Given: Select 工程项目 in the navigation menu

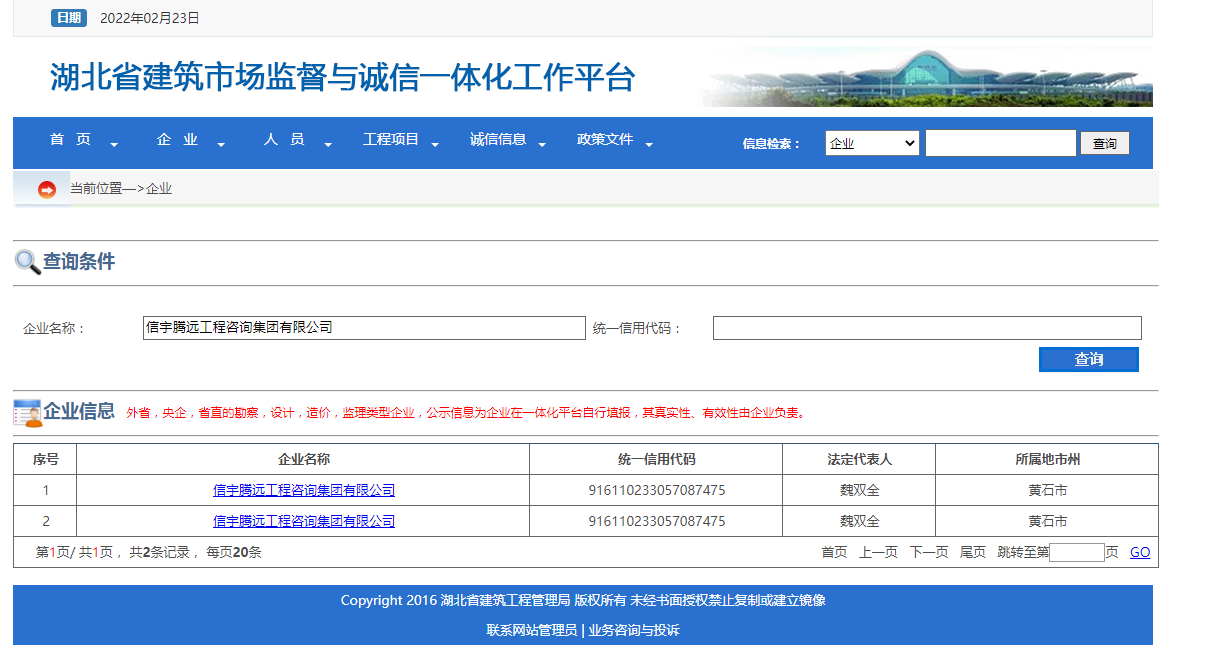Looking at the screenshot, I should point(392,139).
